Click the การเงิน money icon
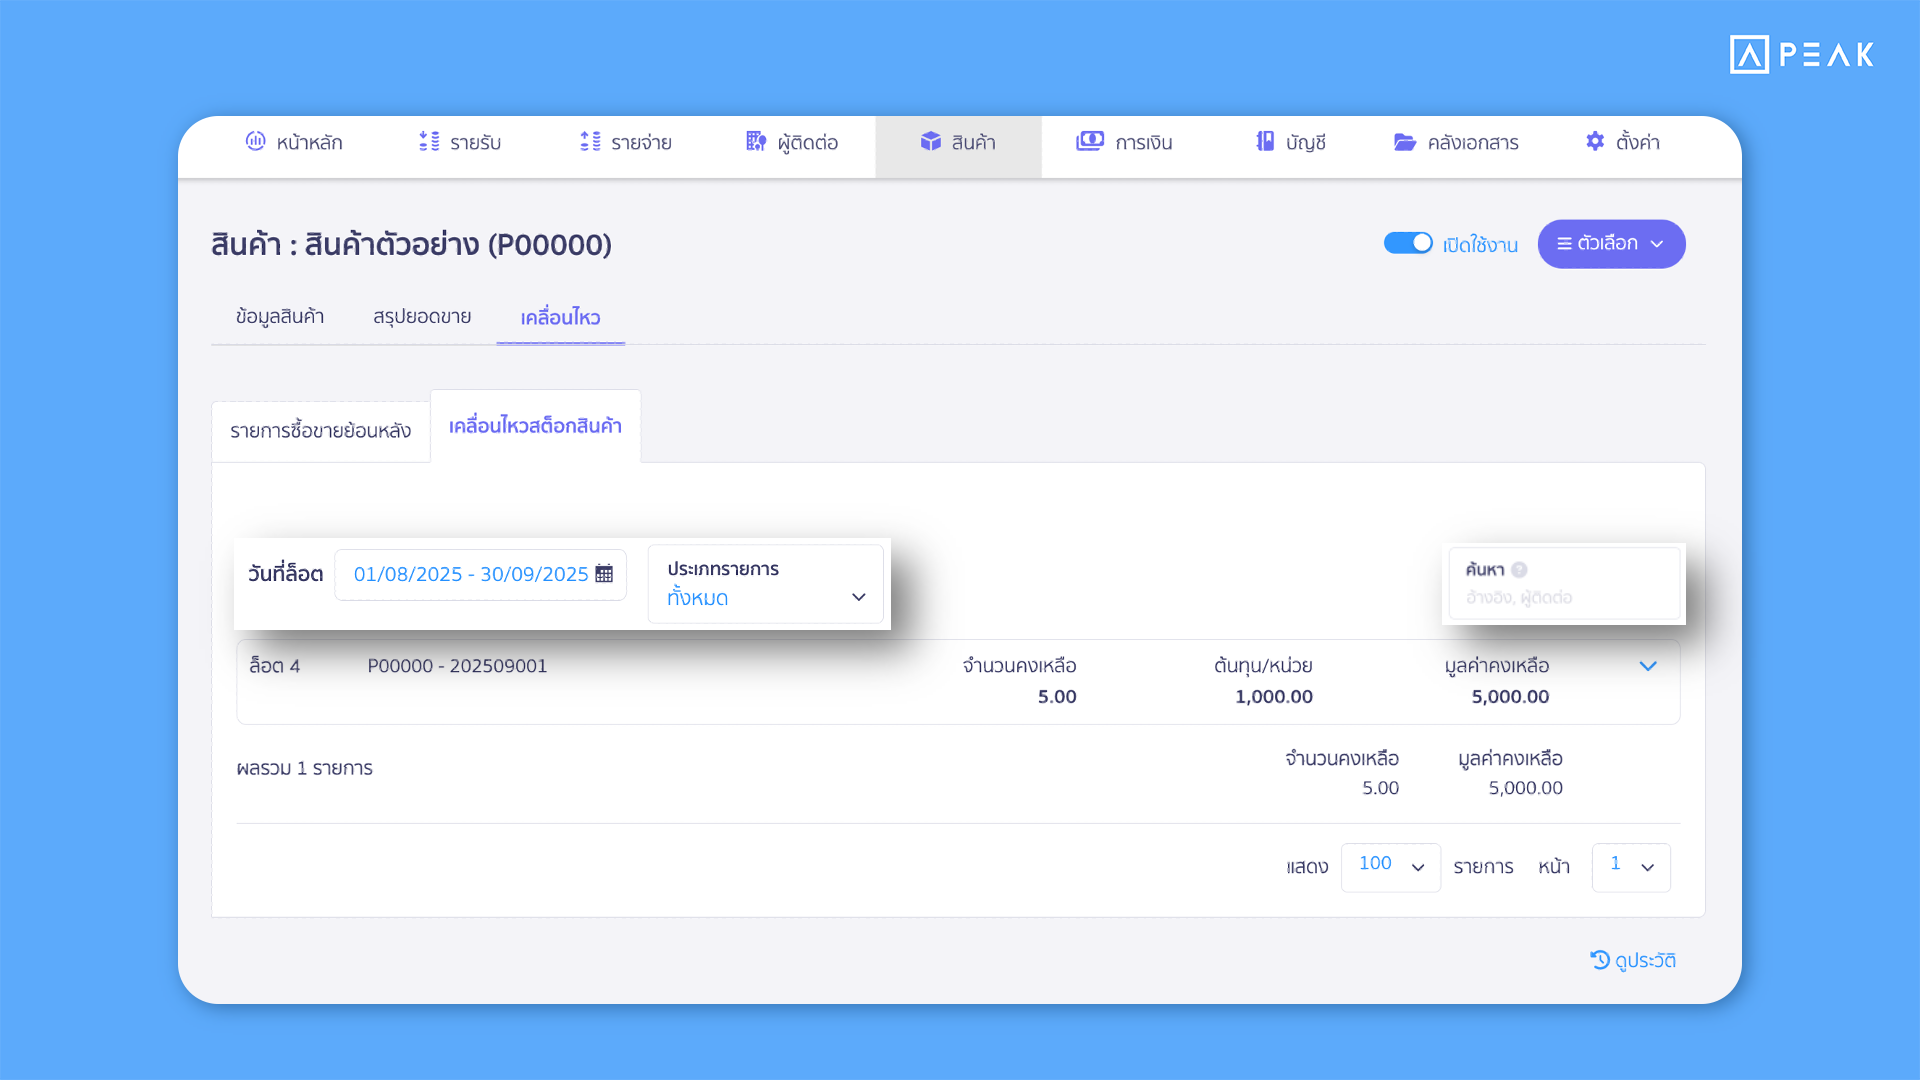Screen dimensions: 1920x1080 tap(1089, 141)
